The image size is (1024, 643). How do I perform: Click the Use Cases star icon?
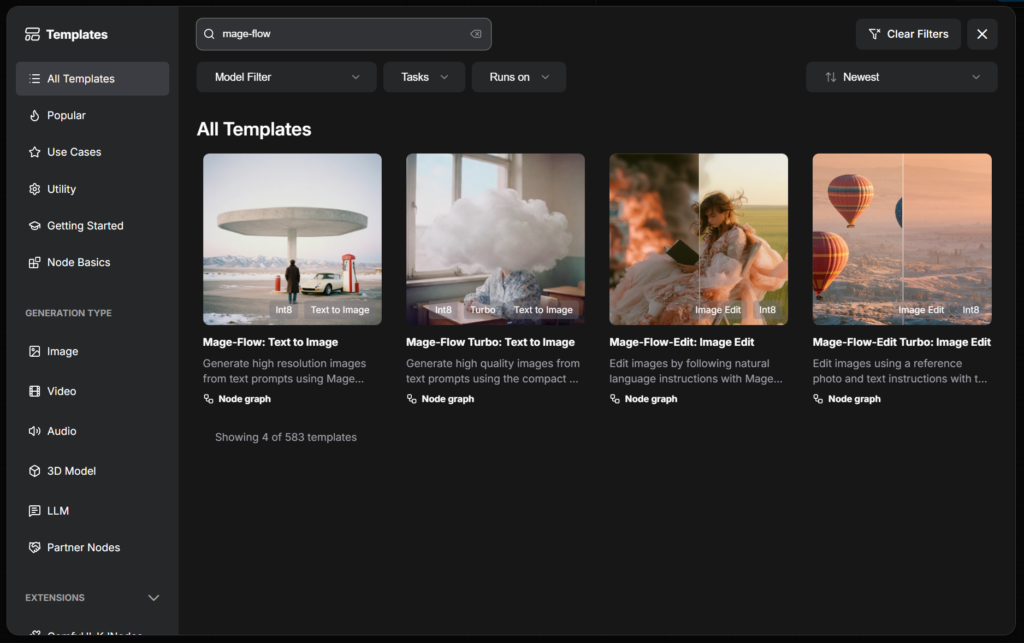tap(35, 152)
